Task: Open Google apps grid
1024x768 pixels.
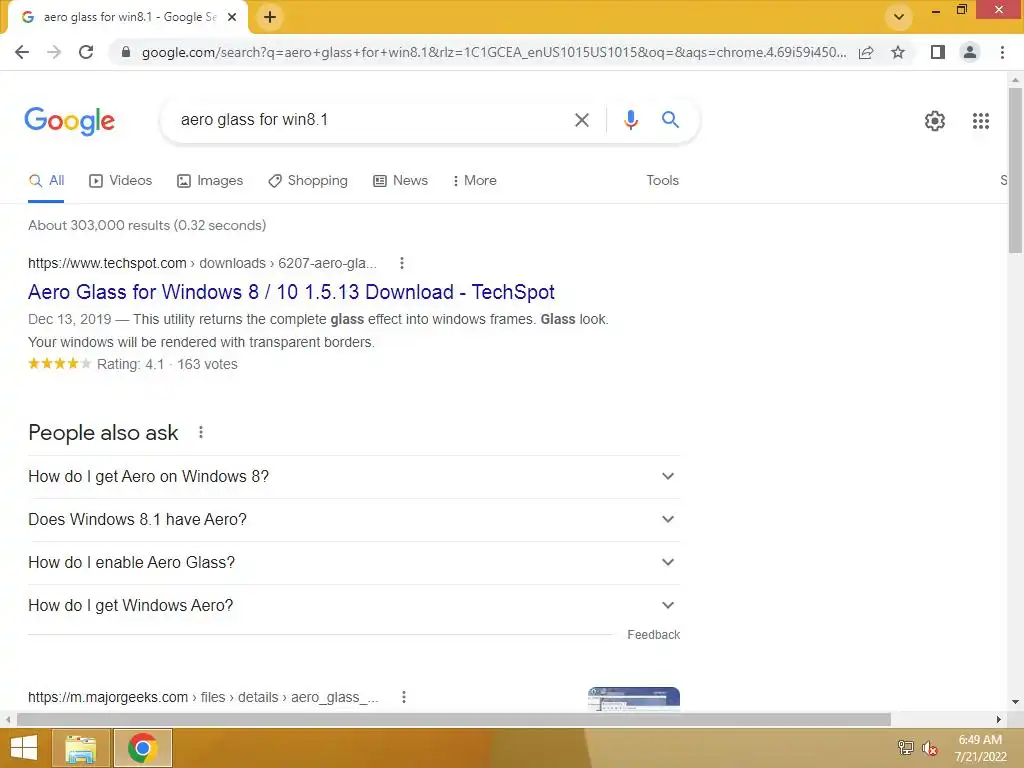Action: pos(980,121)
